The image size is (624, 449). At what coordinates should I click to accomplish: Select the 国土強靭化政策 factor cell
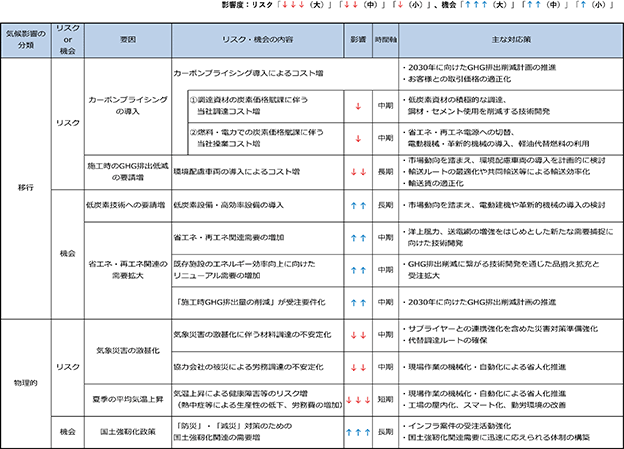tap(128, 432)
